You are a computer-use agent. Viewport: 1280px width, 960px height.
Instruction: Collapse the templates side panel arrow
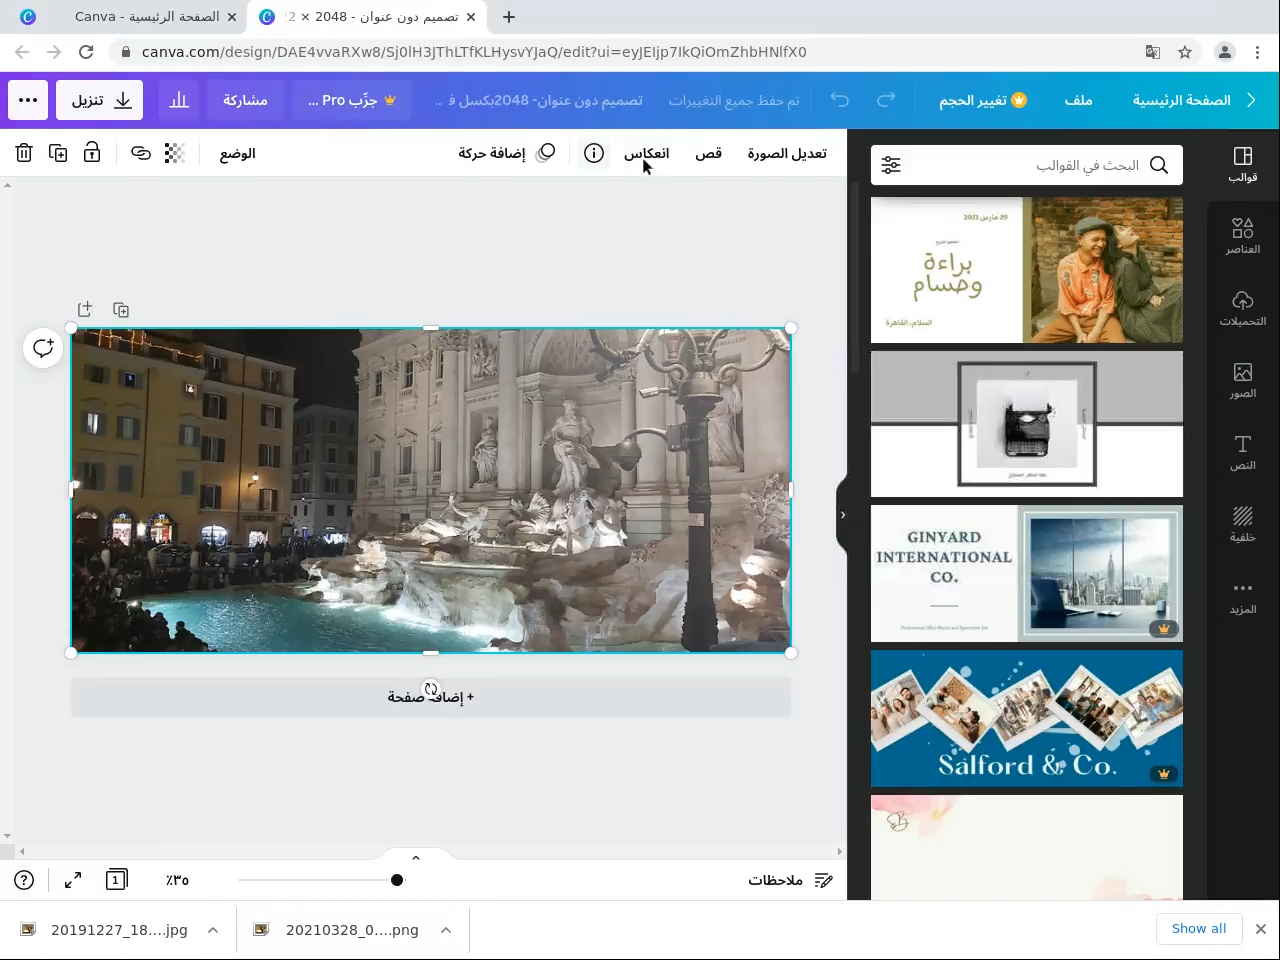point(843,515)
